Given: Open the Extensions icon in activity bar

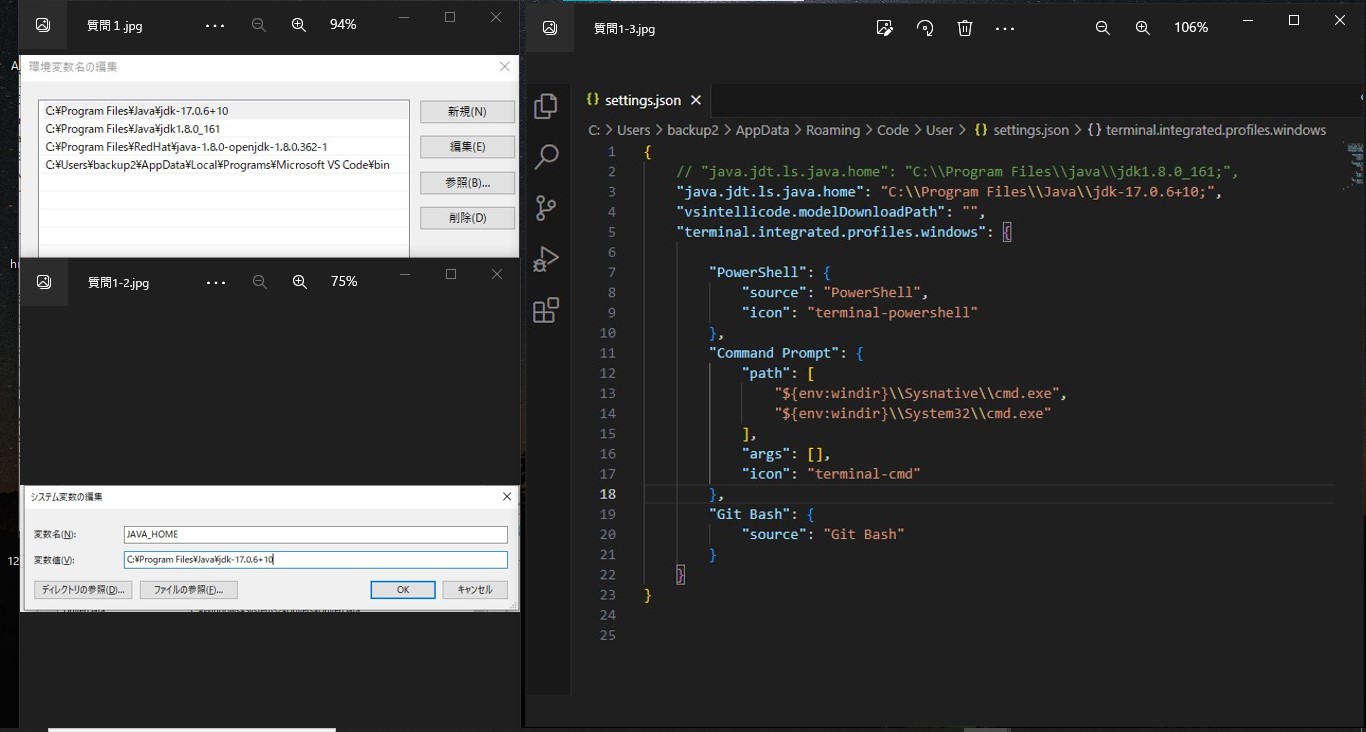Looking at the screenshot, I should pyautogui.click(x=546, y=311).
